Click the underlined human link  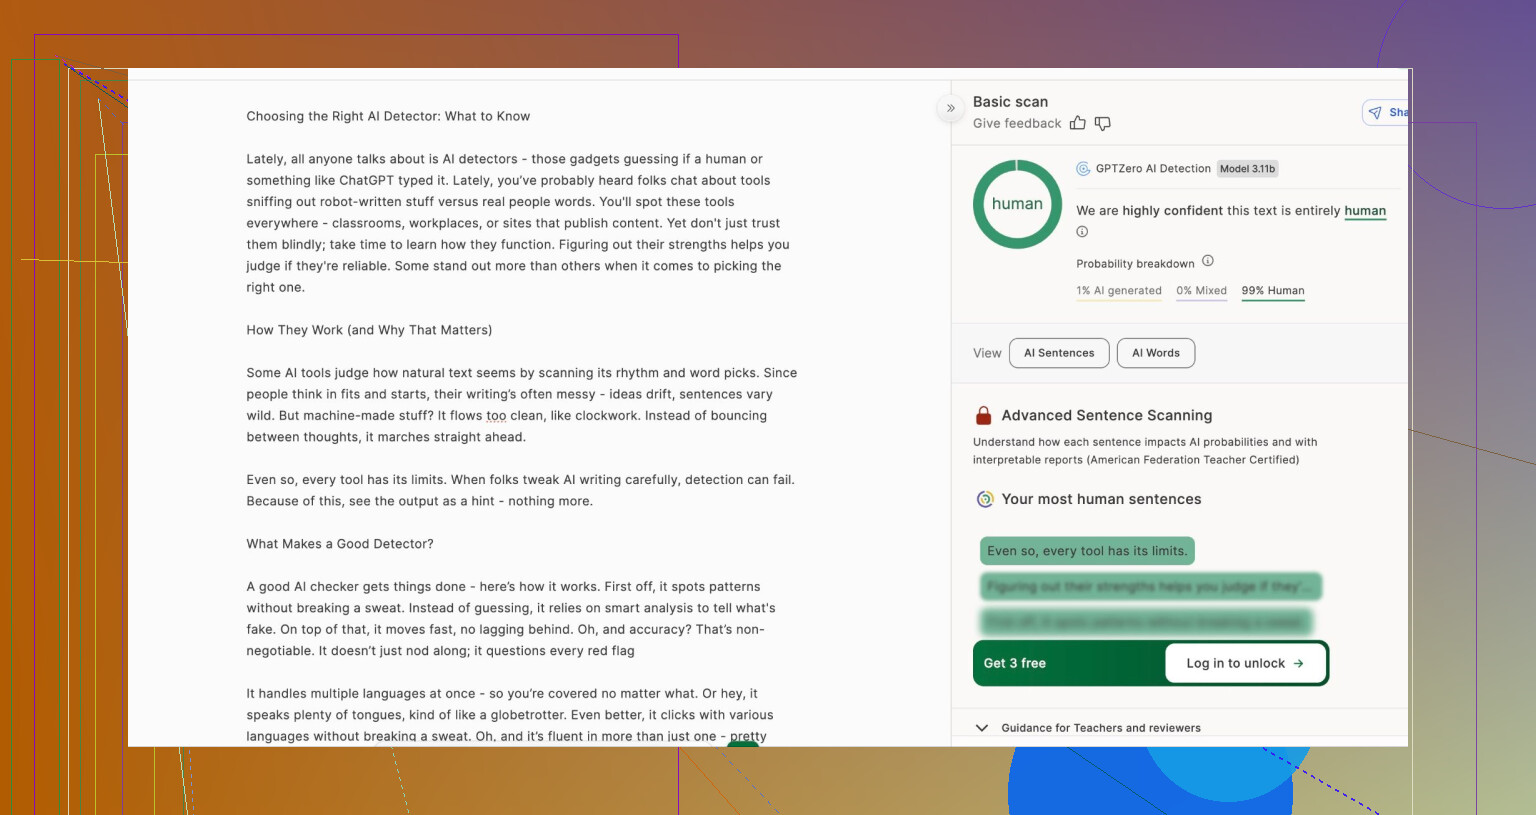coord(1364,211)
